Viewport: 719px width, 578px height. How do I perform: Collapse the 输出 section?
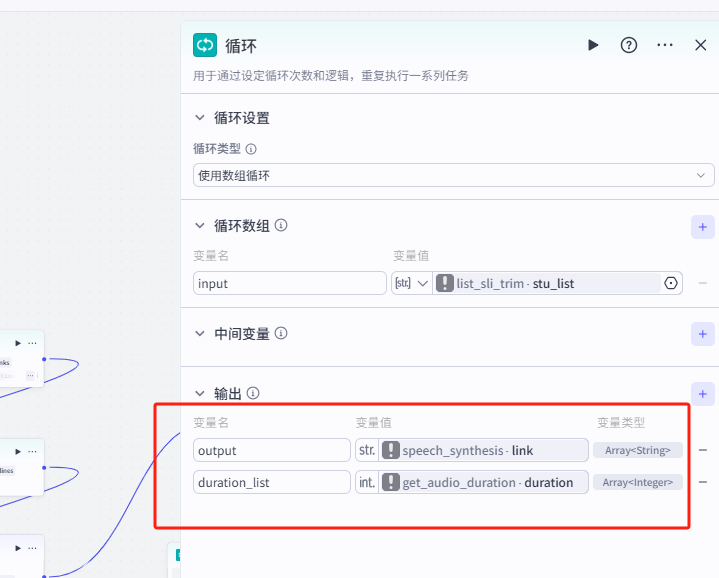point(199,394)
